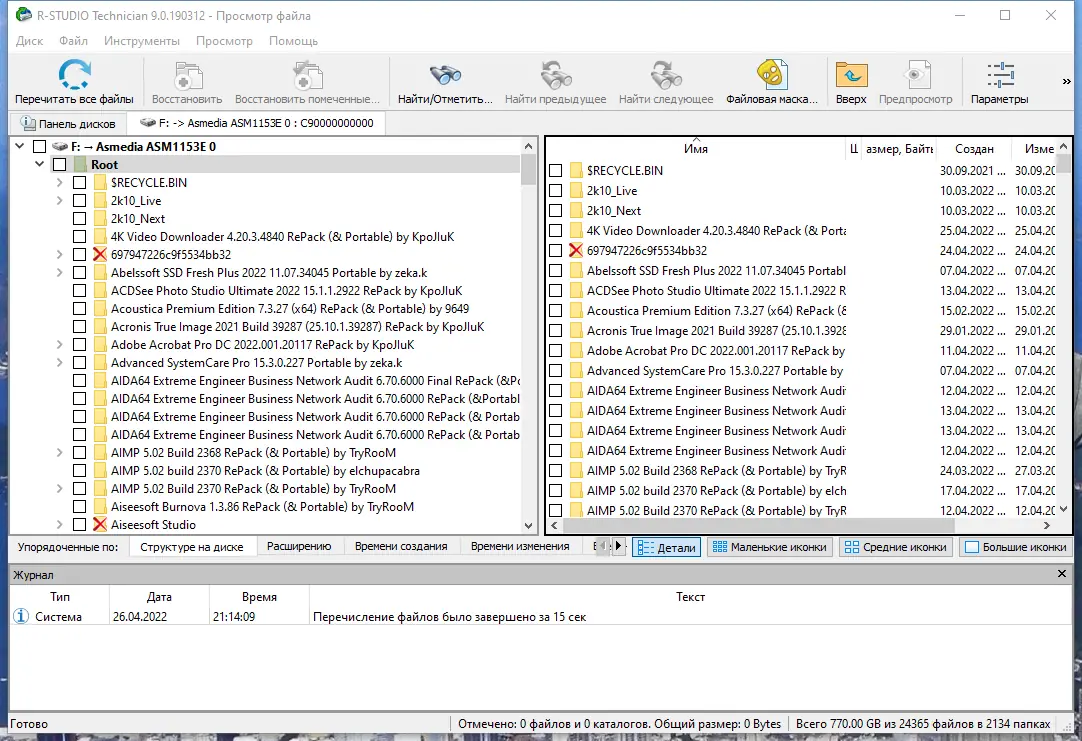Select F: Asmedia ASM1153E 0 tab
Screen dimensions: 1082x741
tap(257, 123)
